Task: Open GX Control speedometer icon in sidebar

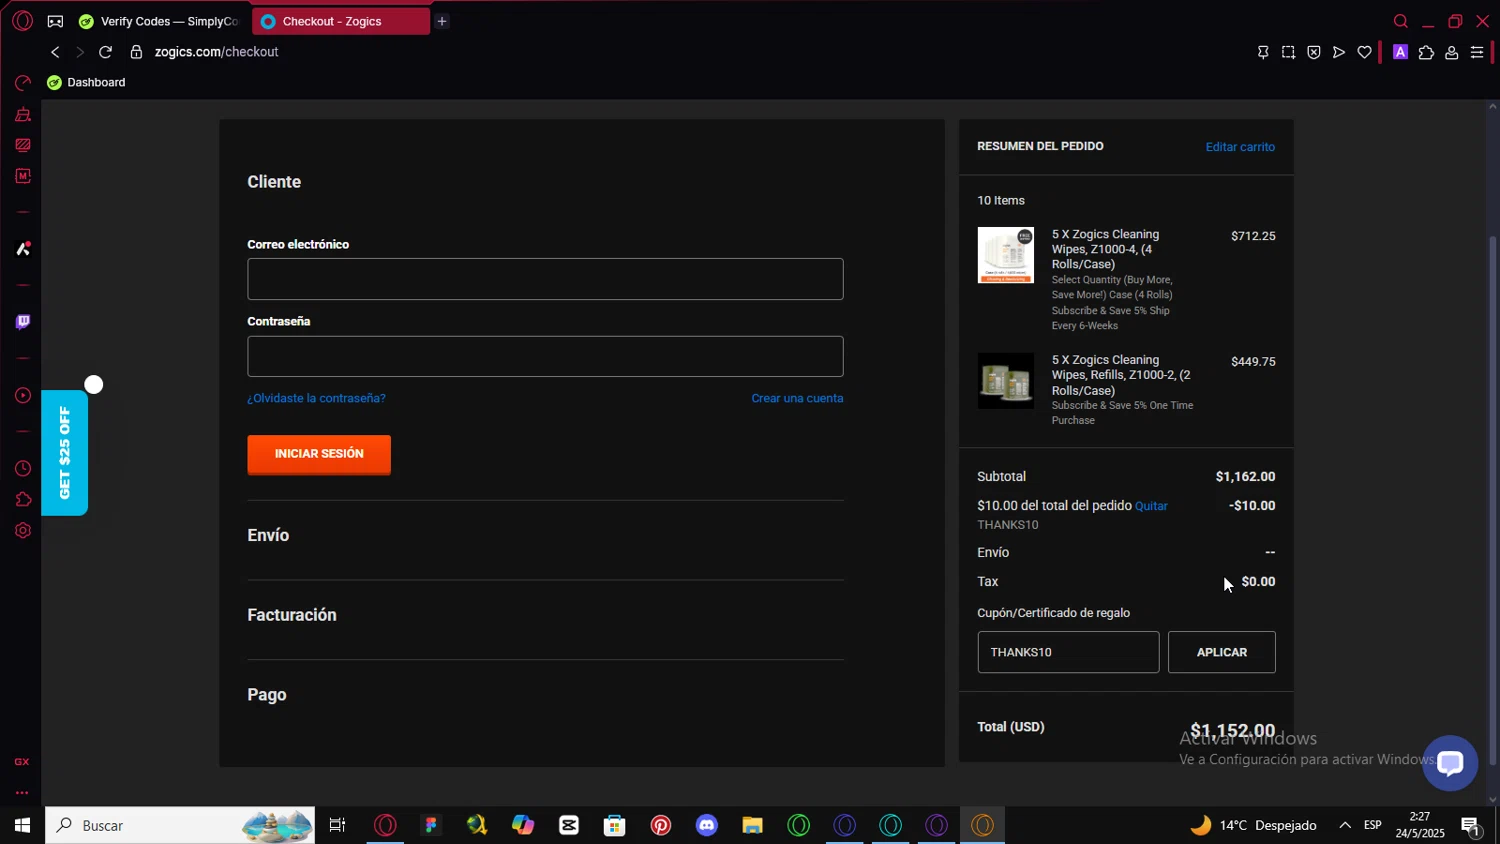Action: click(22, 83)
